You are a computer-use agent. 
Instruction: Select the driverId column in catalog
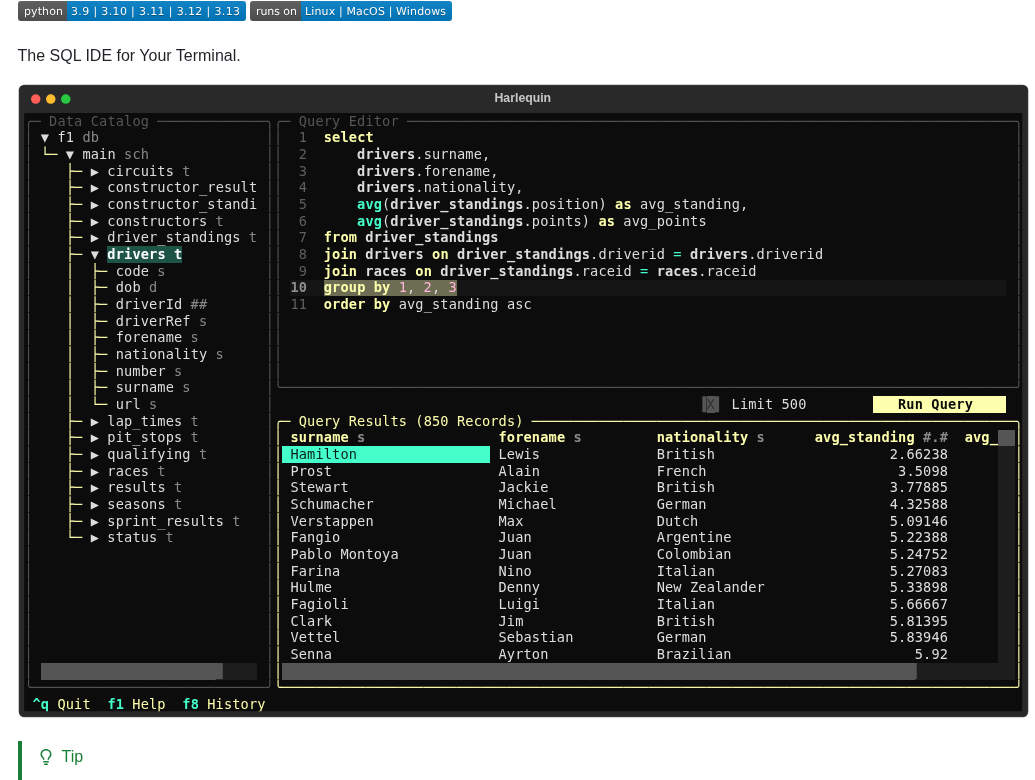pyautogui.click(x=161, y=304)
